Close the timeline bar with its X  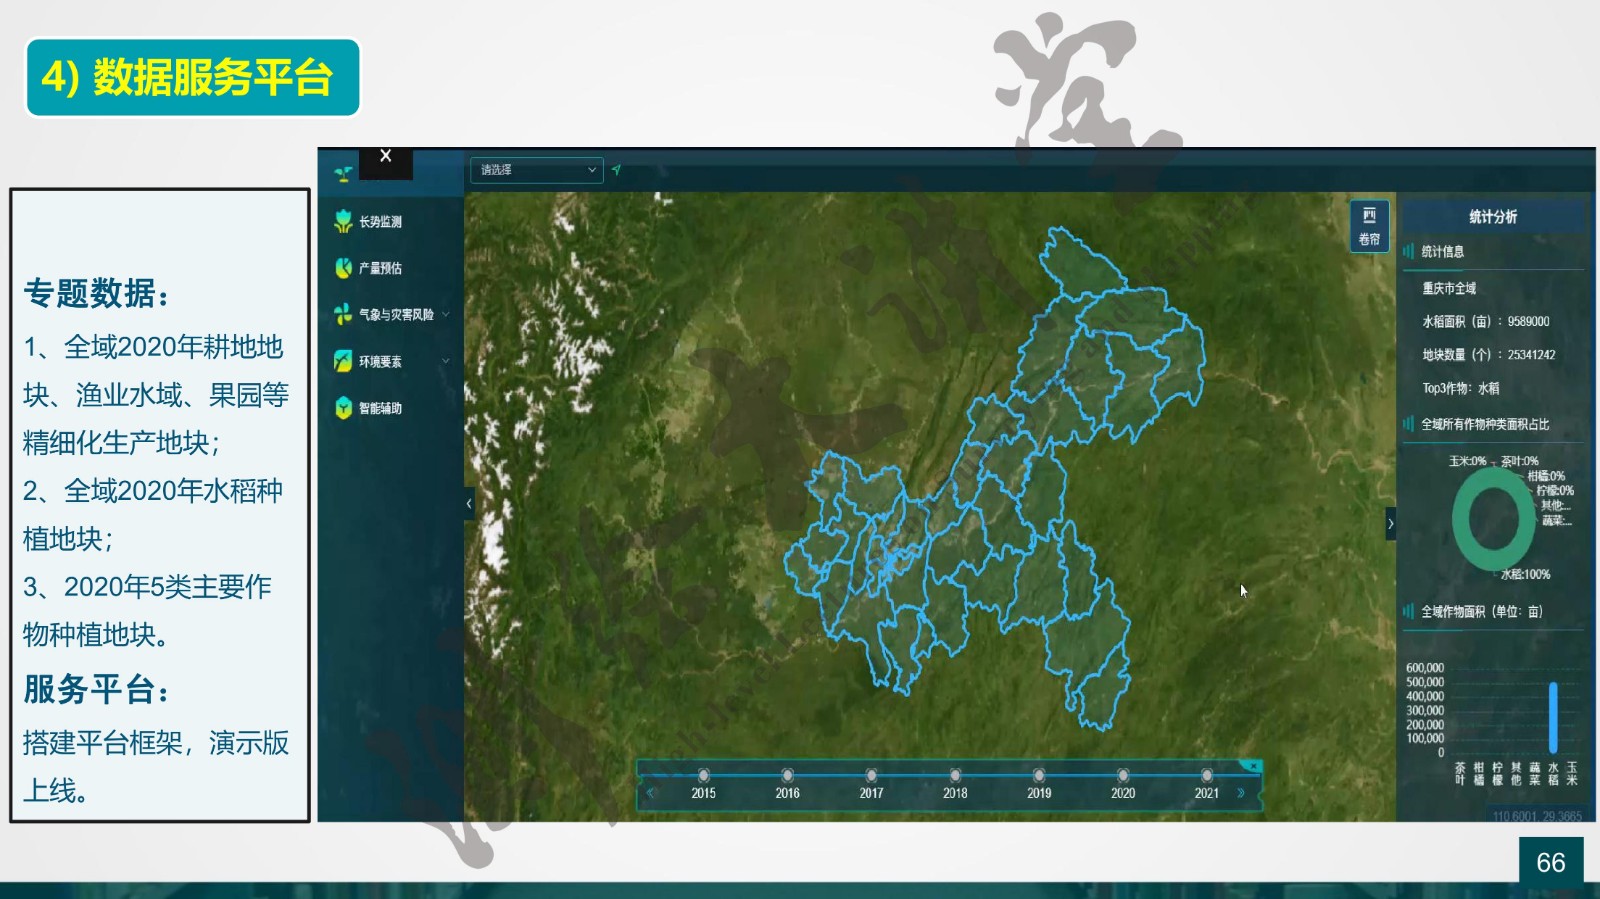click(1251, 766)
